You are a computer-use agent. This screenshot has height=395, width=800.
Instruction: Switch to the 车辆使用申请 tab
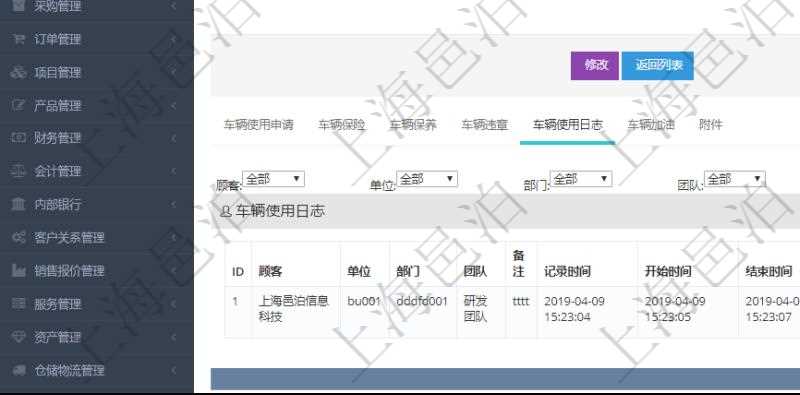click(259, 125)
